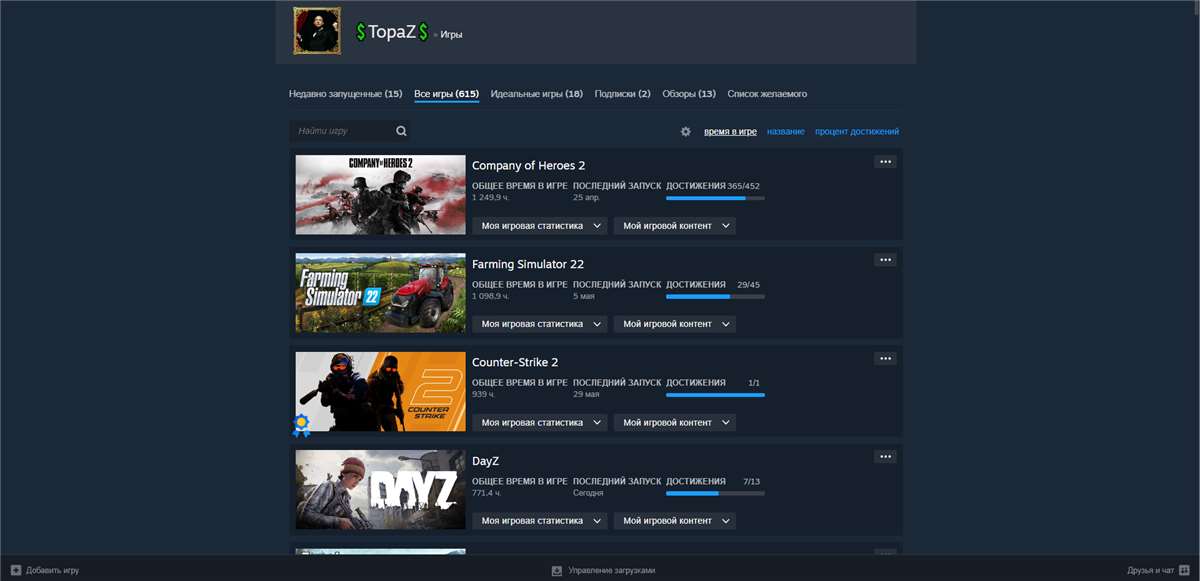The image size is (1200, 581).
Task: Click the Counter-Strike 2 title
Action: 515,362
